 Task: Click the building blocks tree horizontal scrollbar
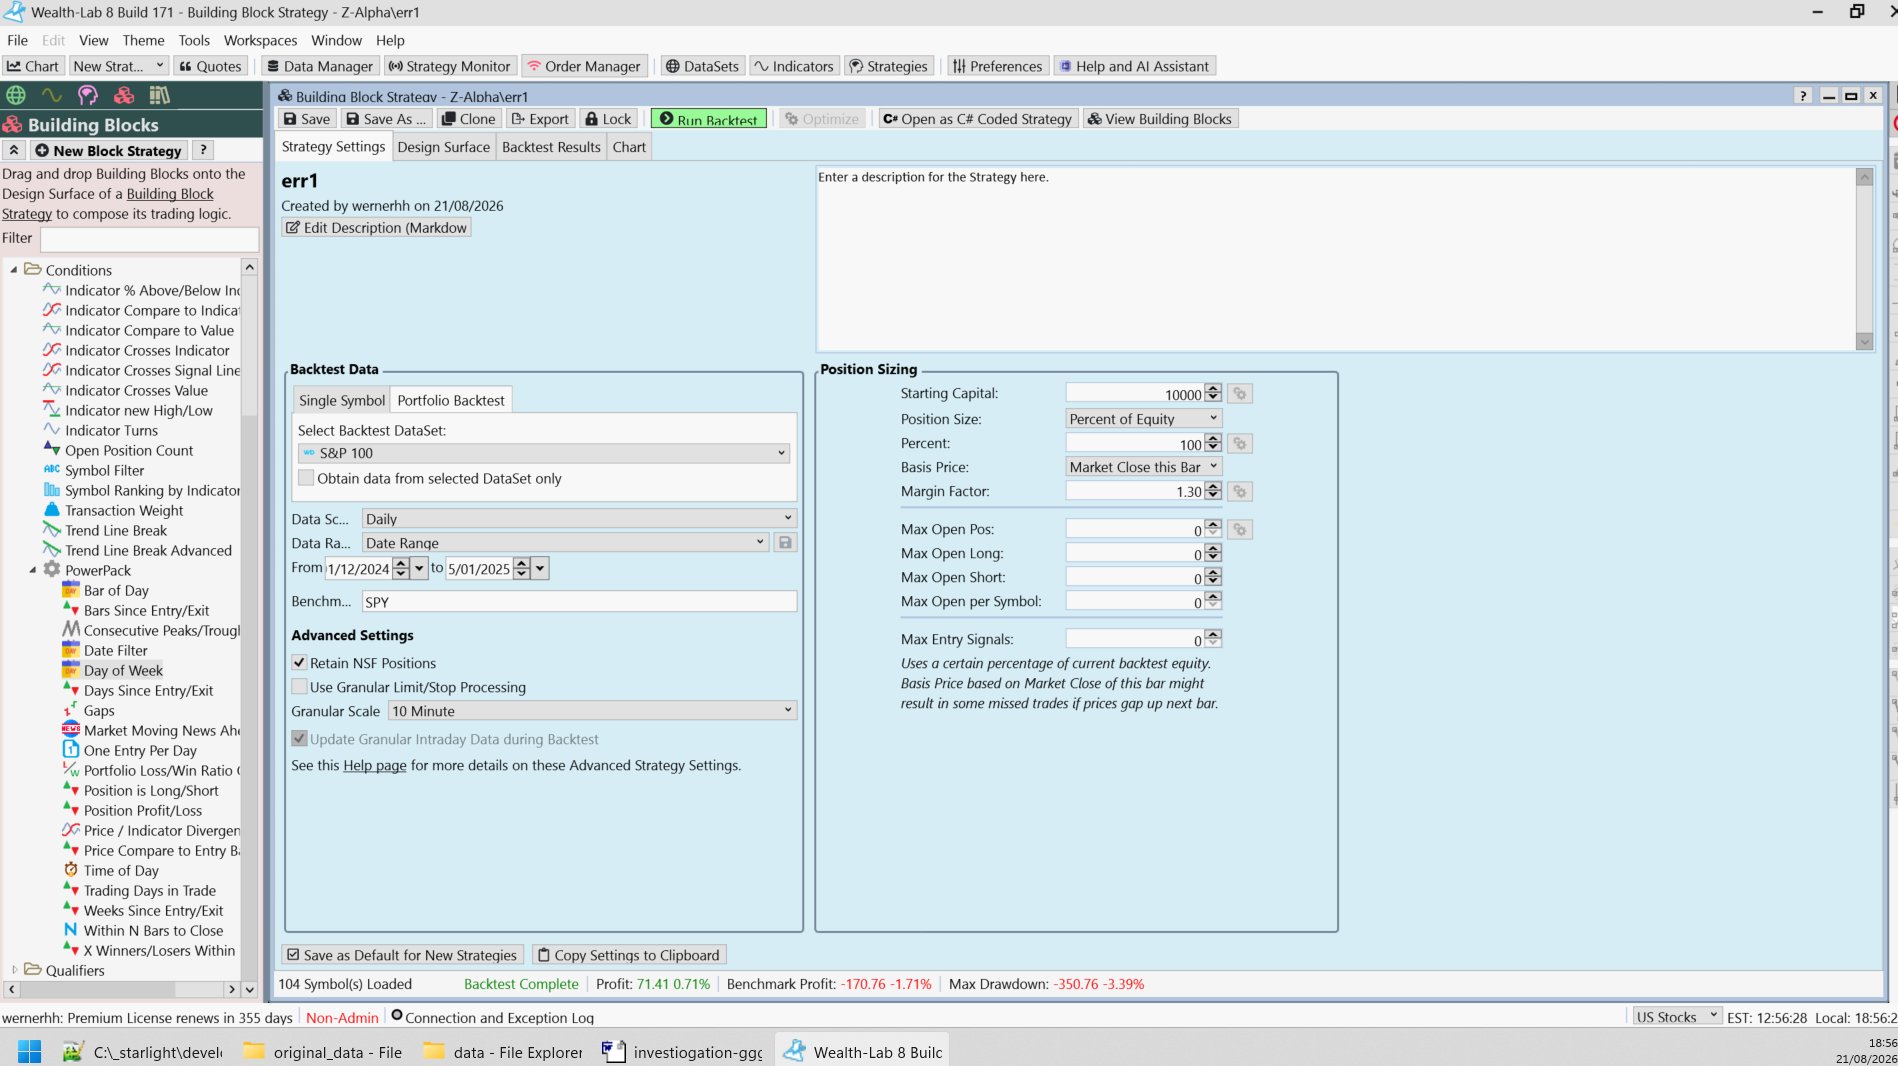pos(120,989)
